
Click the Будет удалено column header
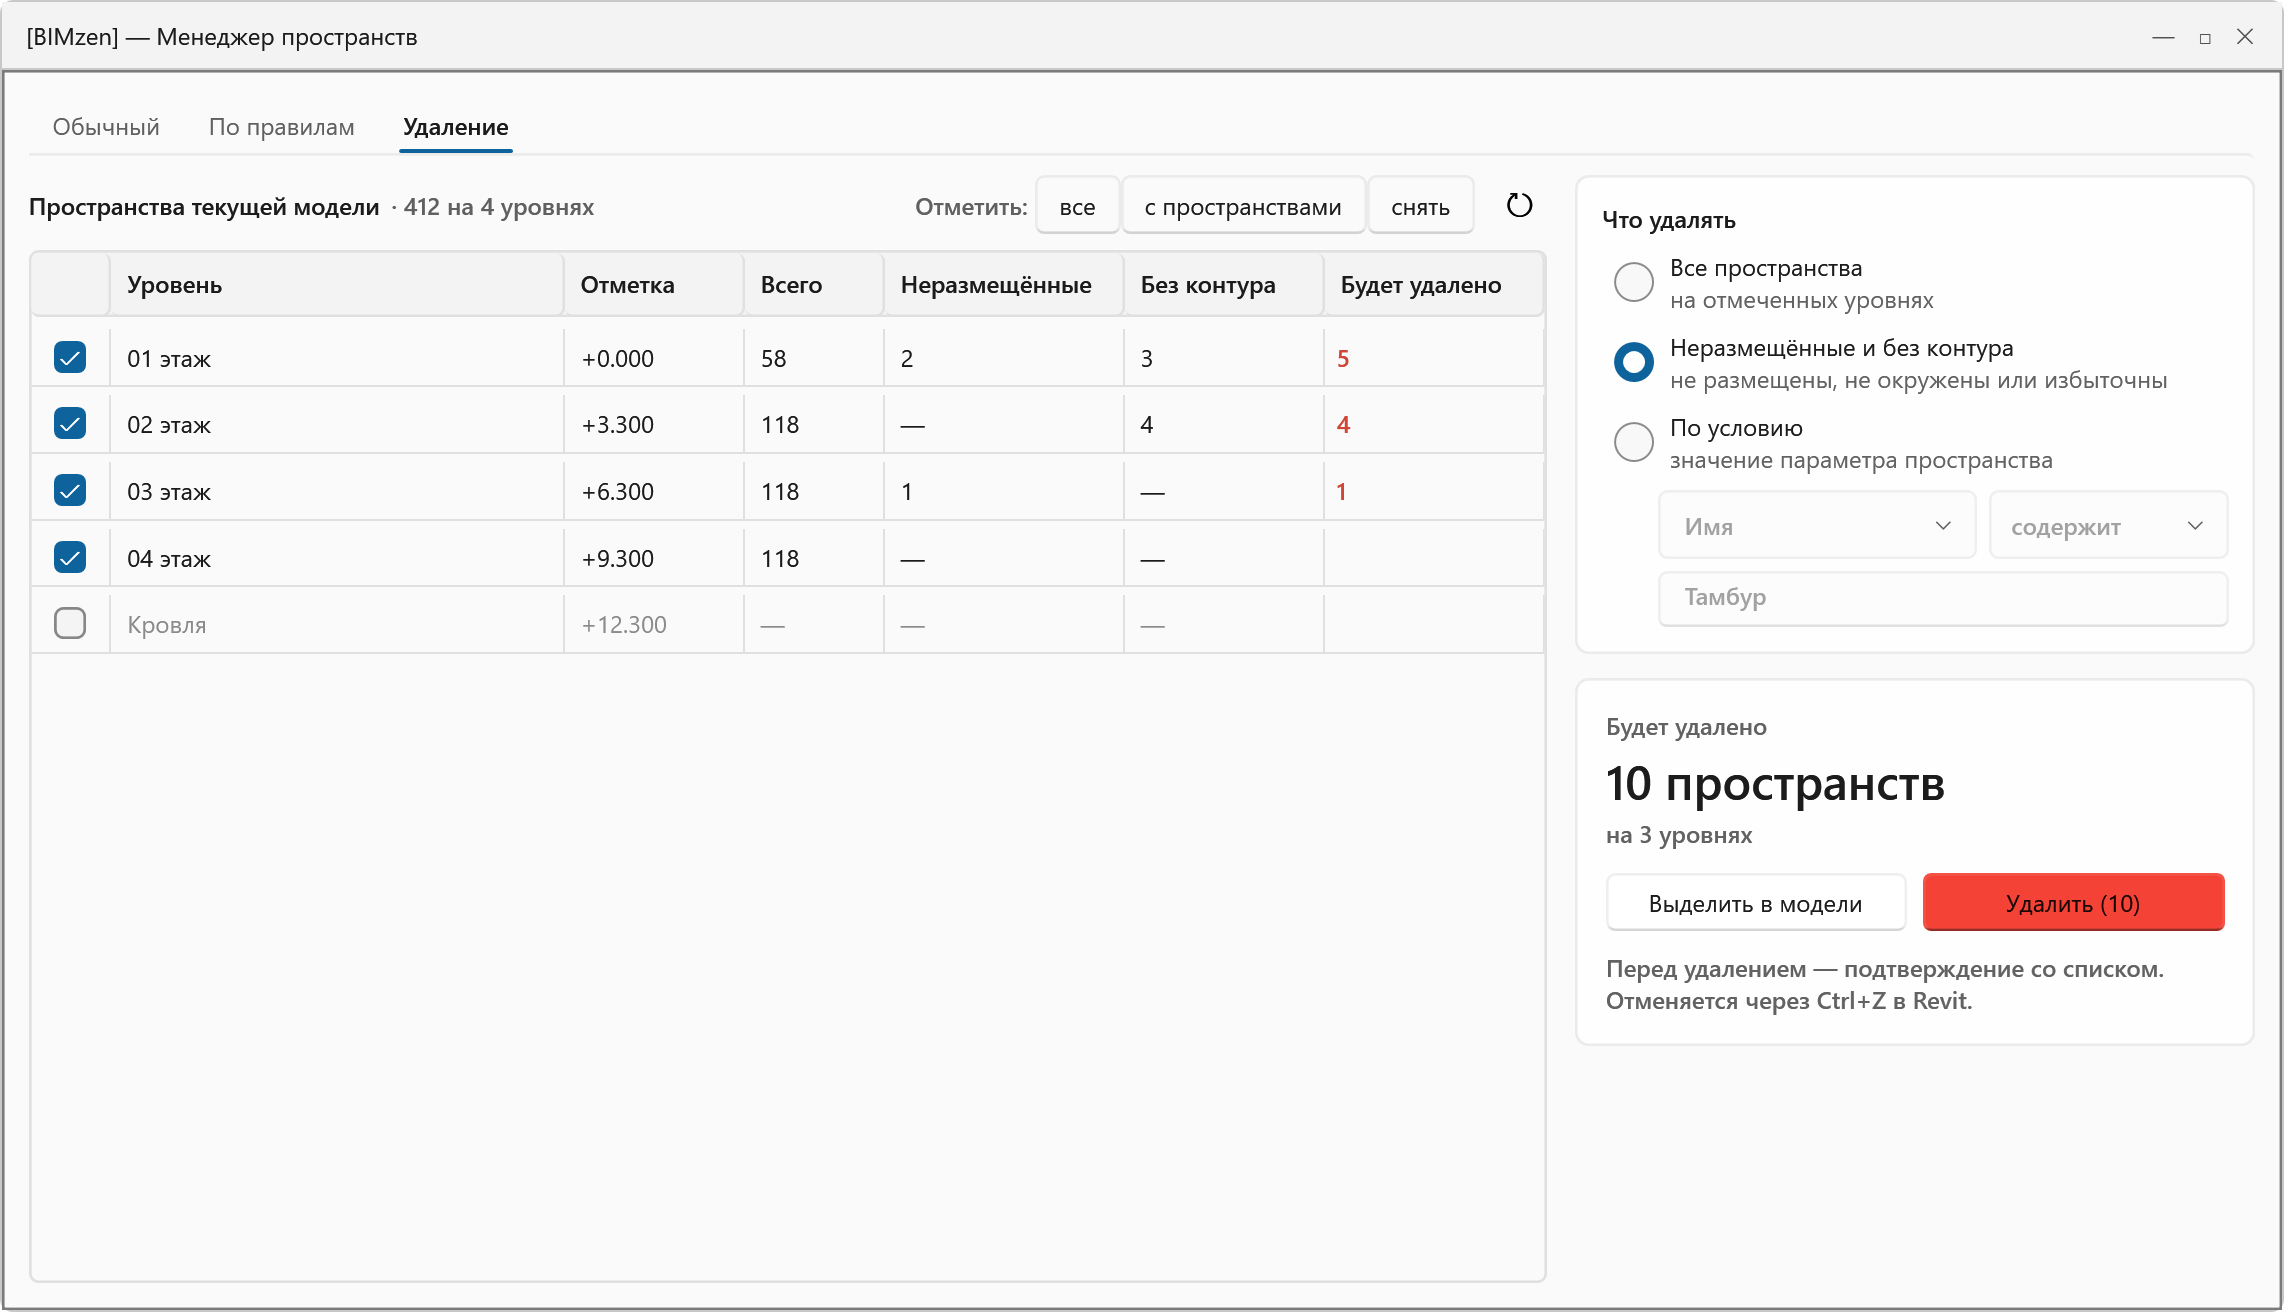tap(1434, 285)
